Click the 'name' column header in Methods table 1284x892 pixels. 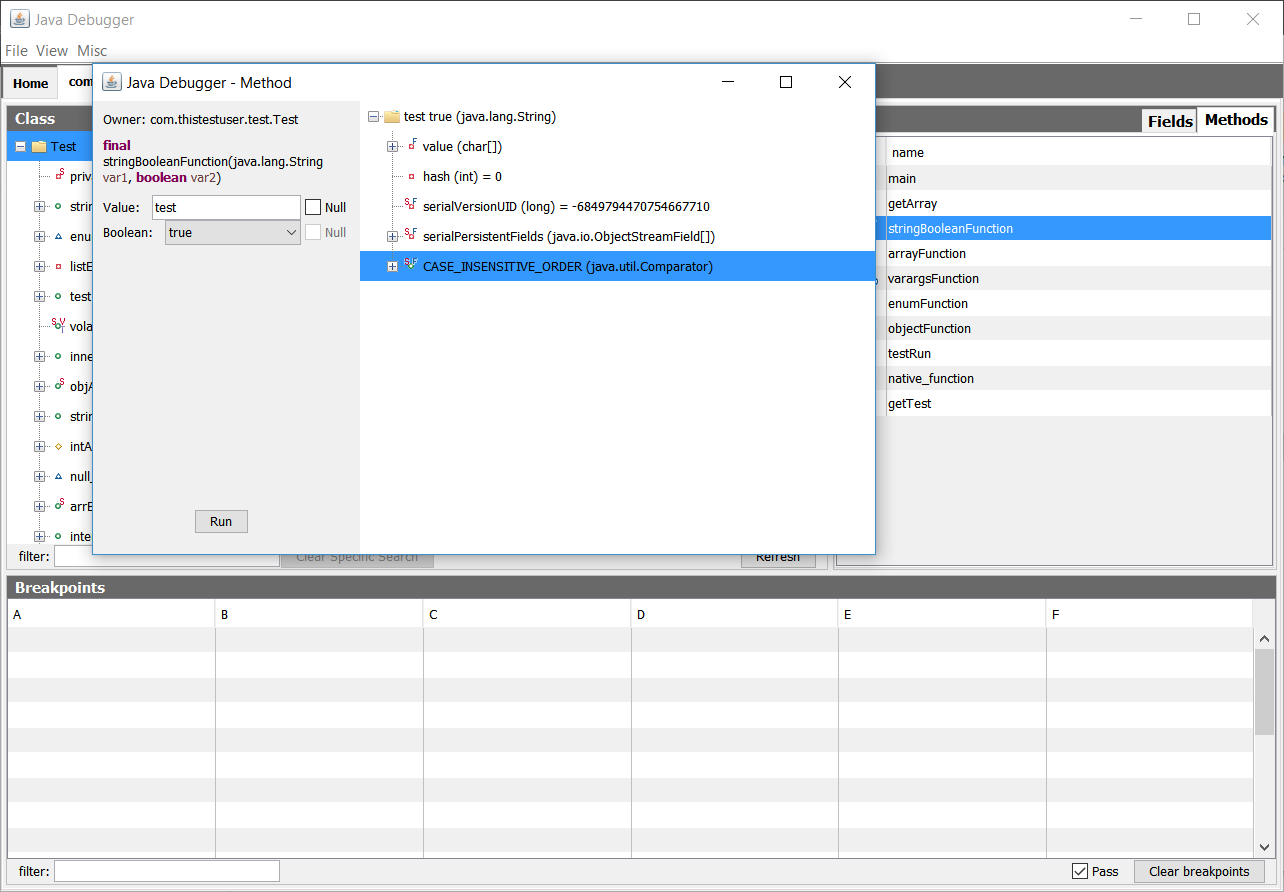(1078, 152)
